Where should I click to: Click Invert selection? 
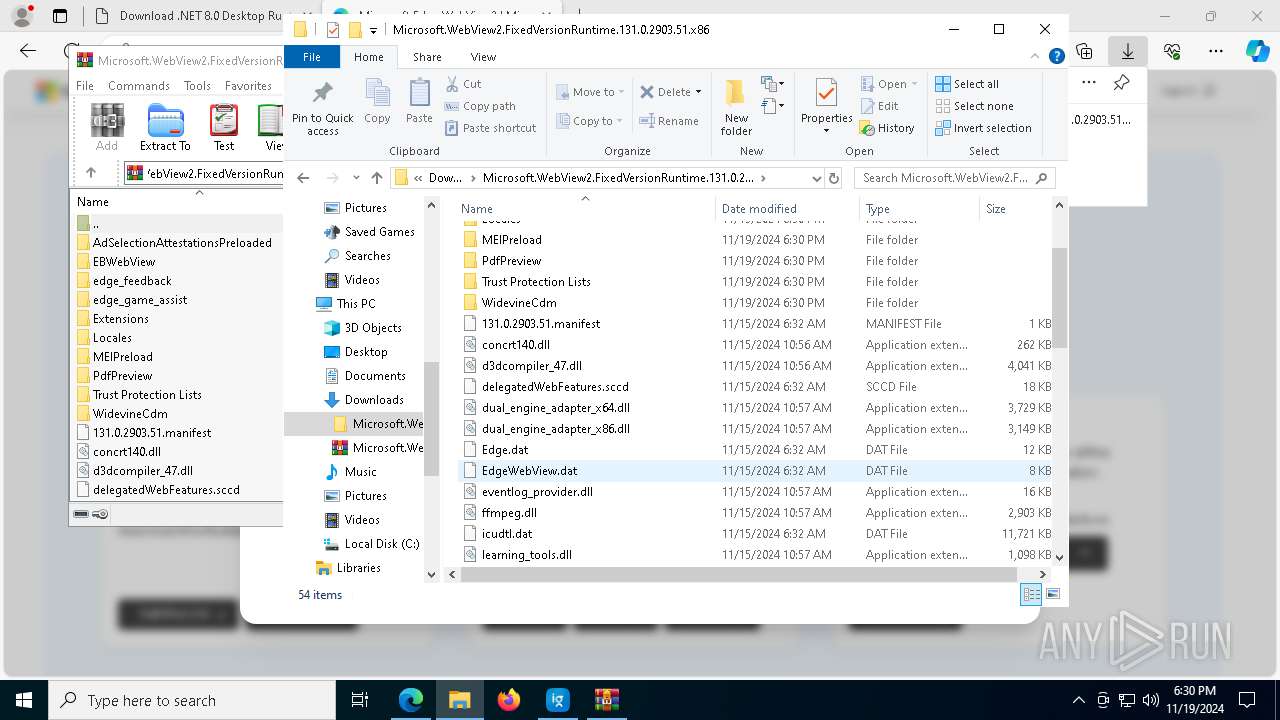click(x=983, y=128)
